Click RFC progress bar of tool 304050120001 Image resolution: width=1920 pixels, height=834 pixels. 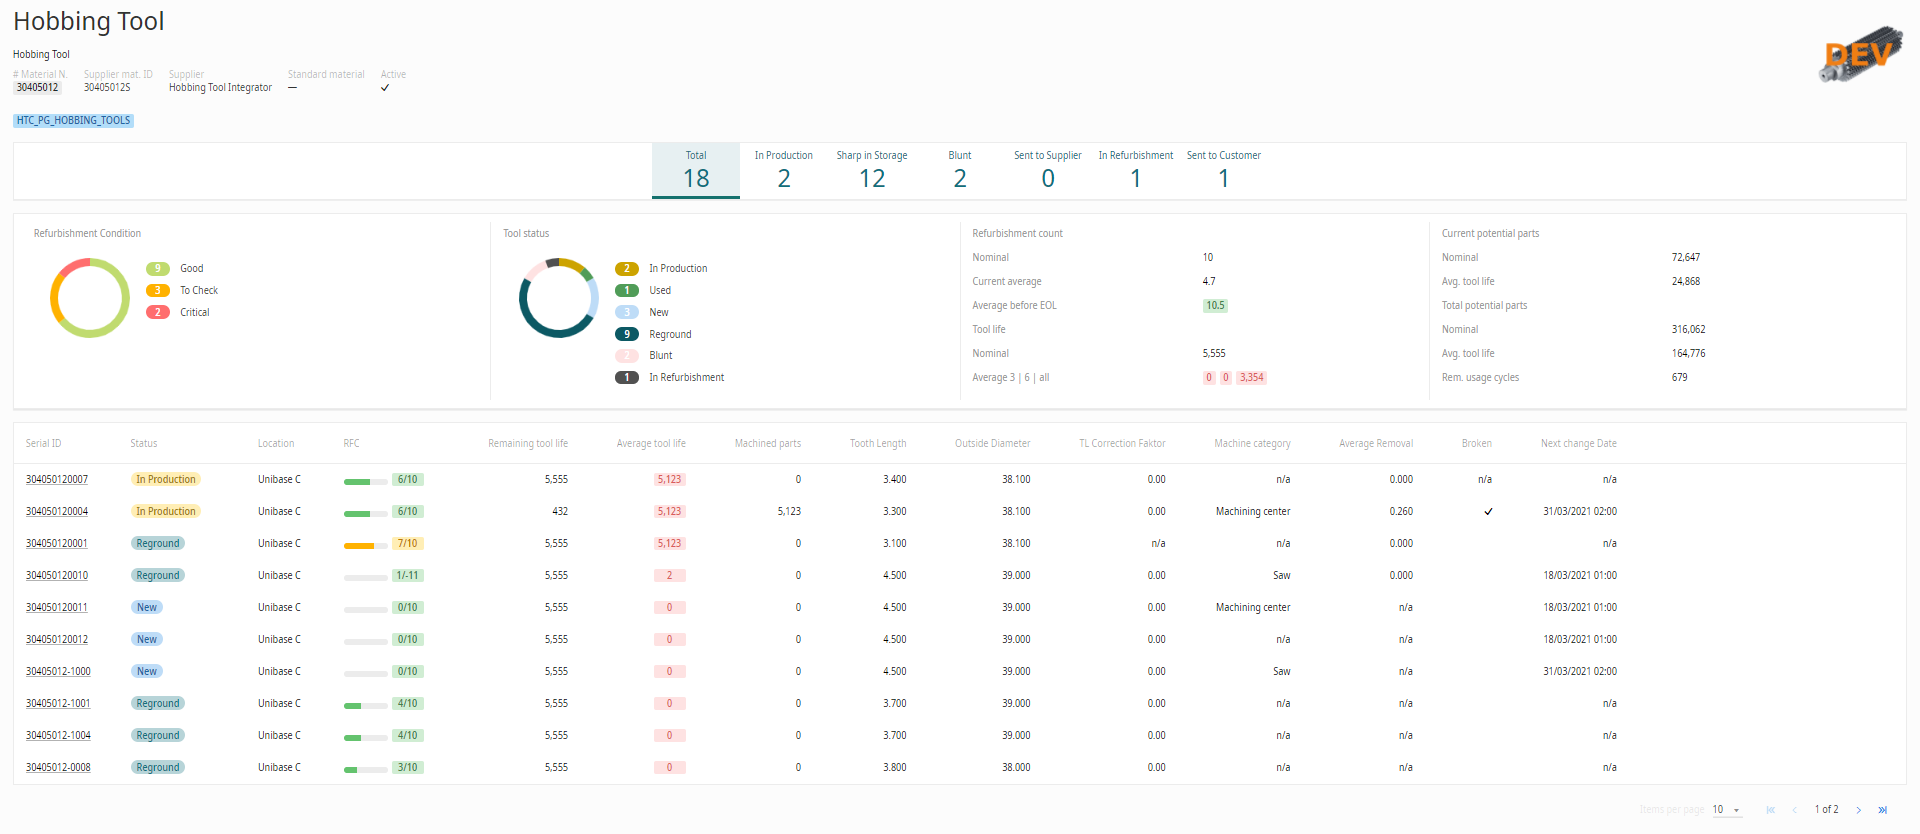coord(365,545)
